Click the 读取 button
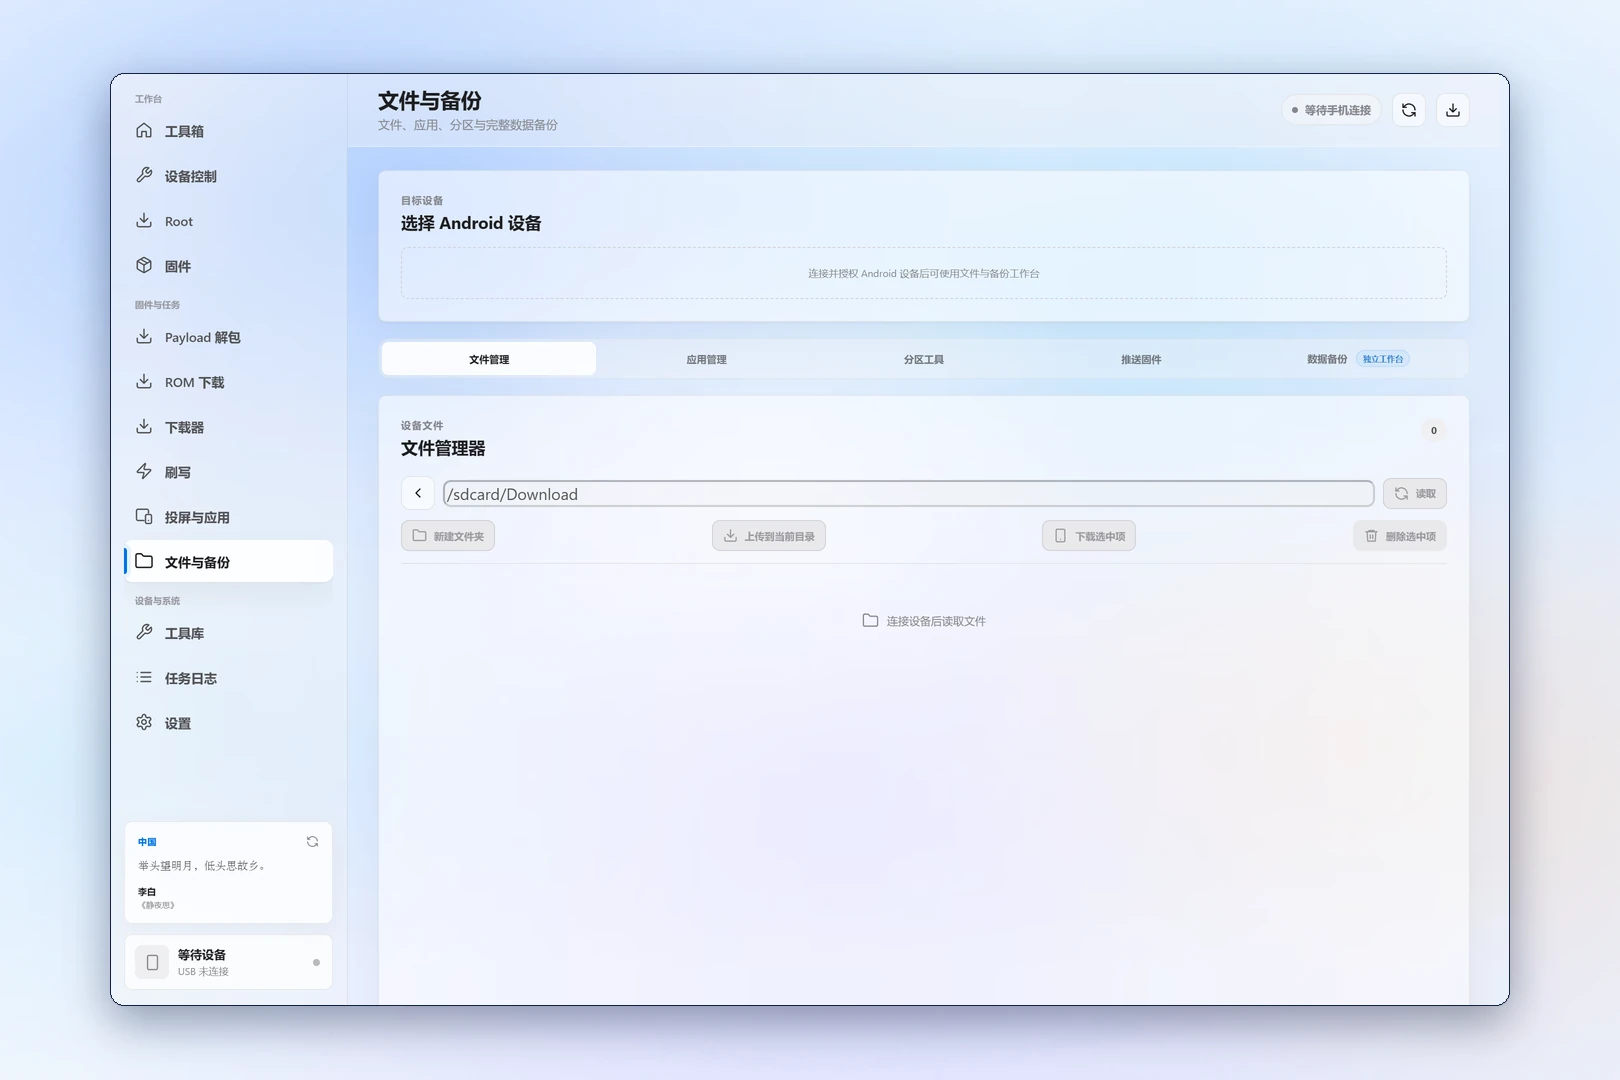 coord(1415,493)
